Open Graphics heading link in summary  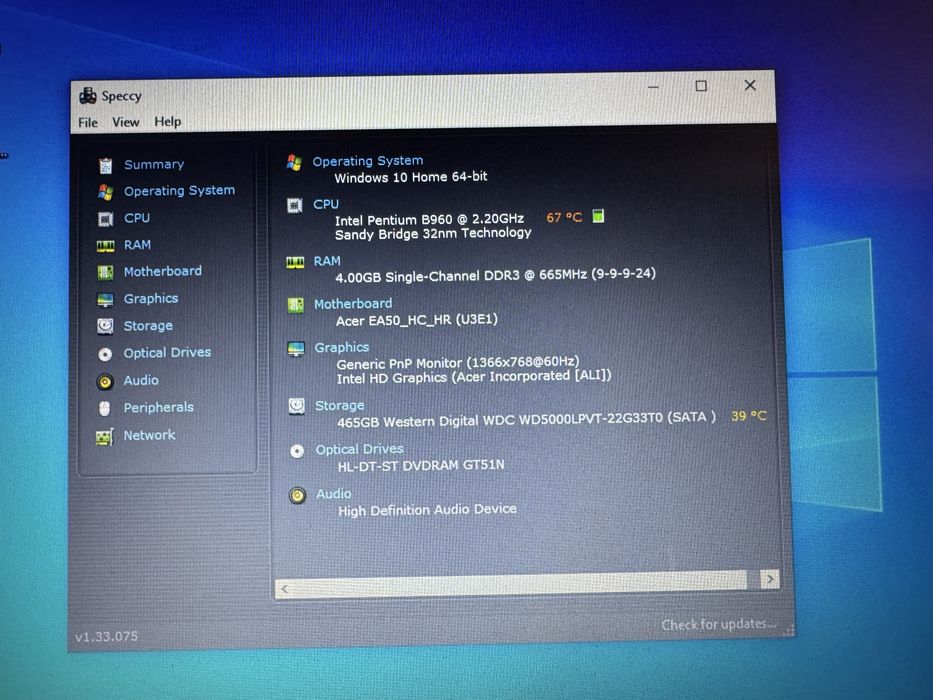coord(342,348)
